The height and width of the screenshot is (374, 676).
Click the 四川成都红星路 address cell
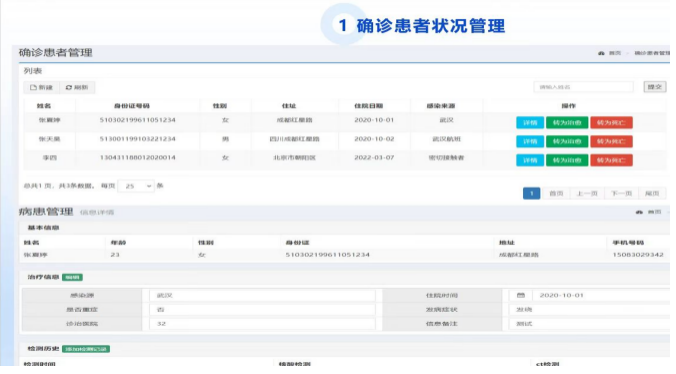294,139
